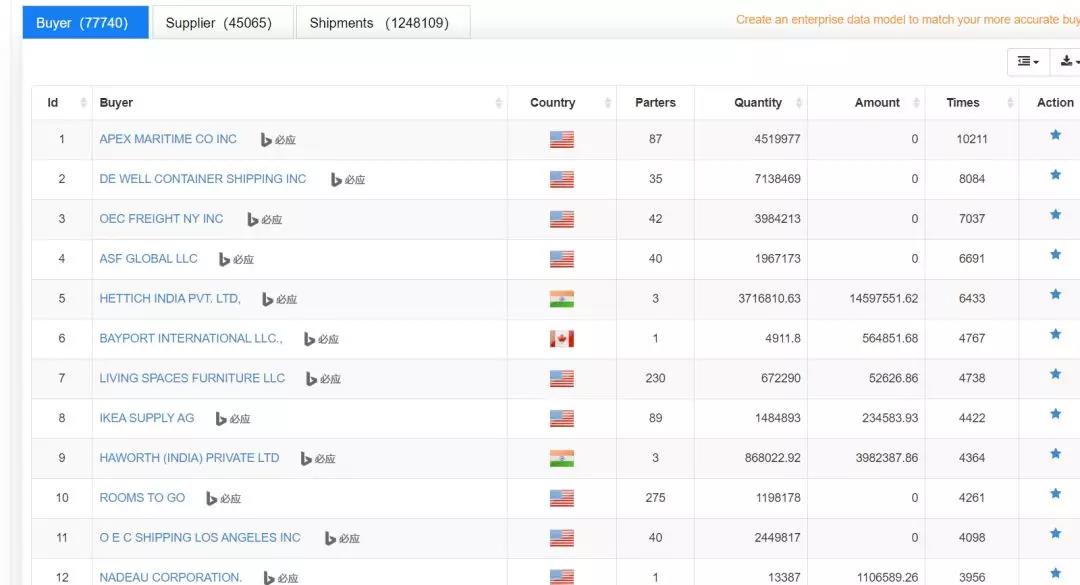
Task: Star the HAWORTH (INDIA) PRIVATE LTD row
Action: click(x=1055, y=454)
